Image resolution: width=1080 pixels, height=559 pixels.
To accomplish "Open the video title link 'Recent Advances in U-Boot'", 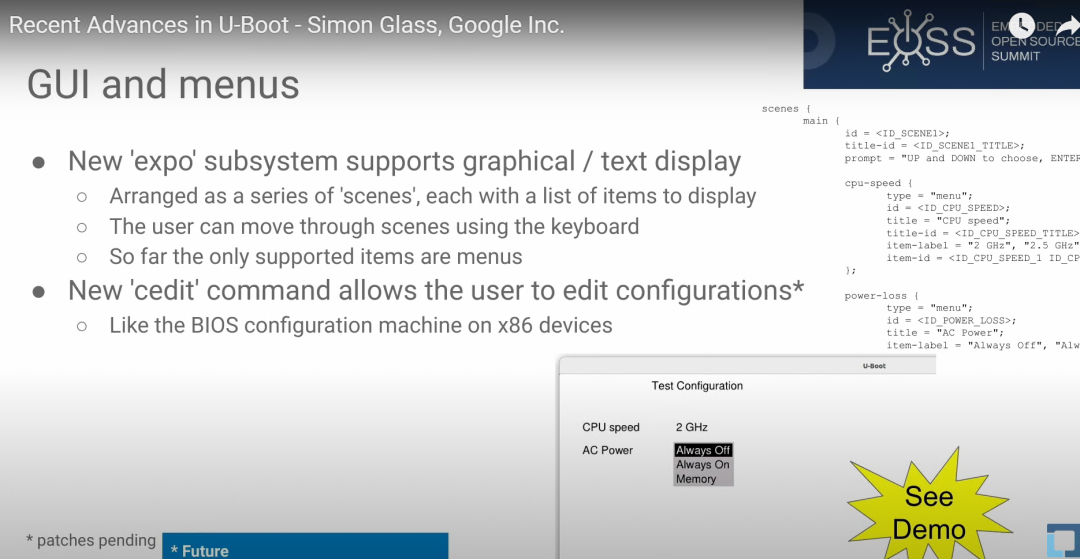I will coord(287,25).
